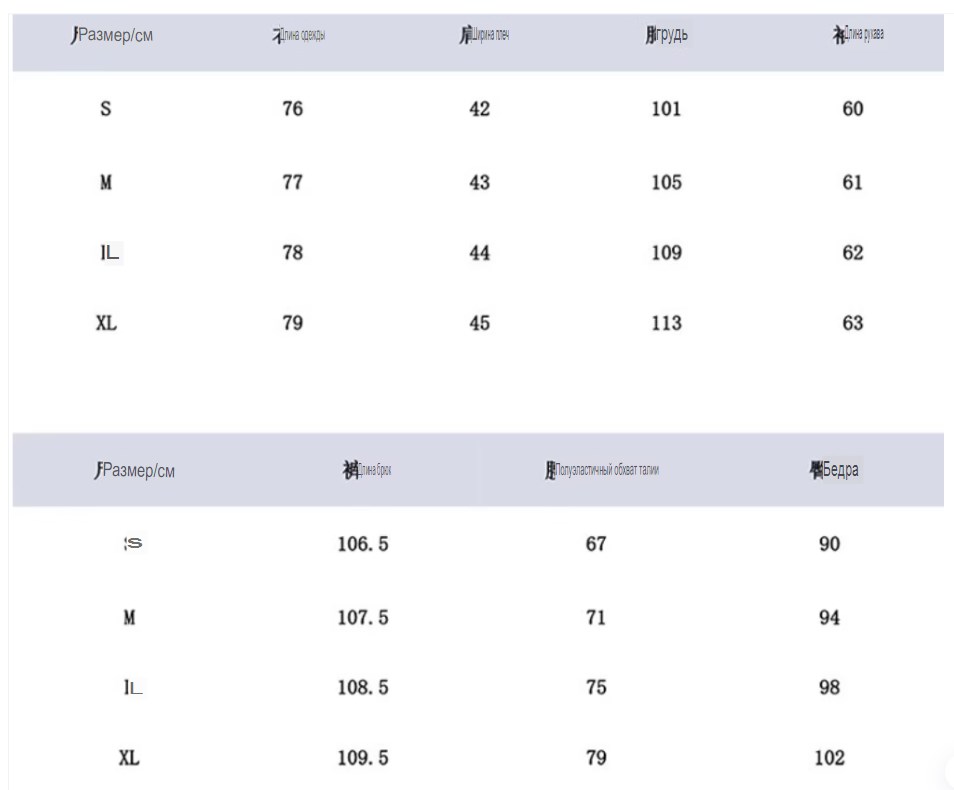Select size XL in the top table
954x790 pixels.
(106, 323)
